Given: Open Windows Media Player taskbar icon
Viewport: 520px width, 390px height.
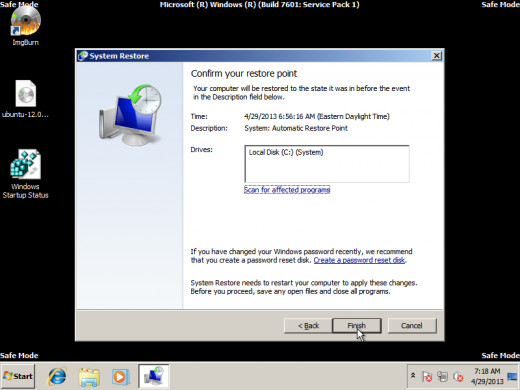Looking at the screenshot, I should pyautogui.click(x=120, y=377).
